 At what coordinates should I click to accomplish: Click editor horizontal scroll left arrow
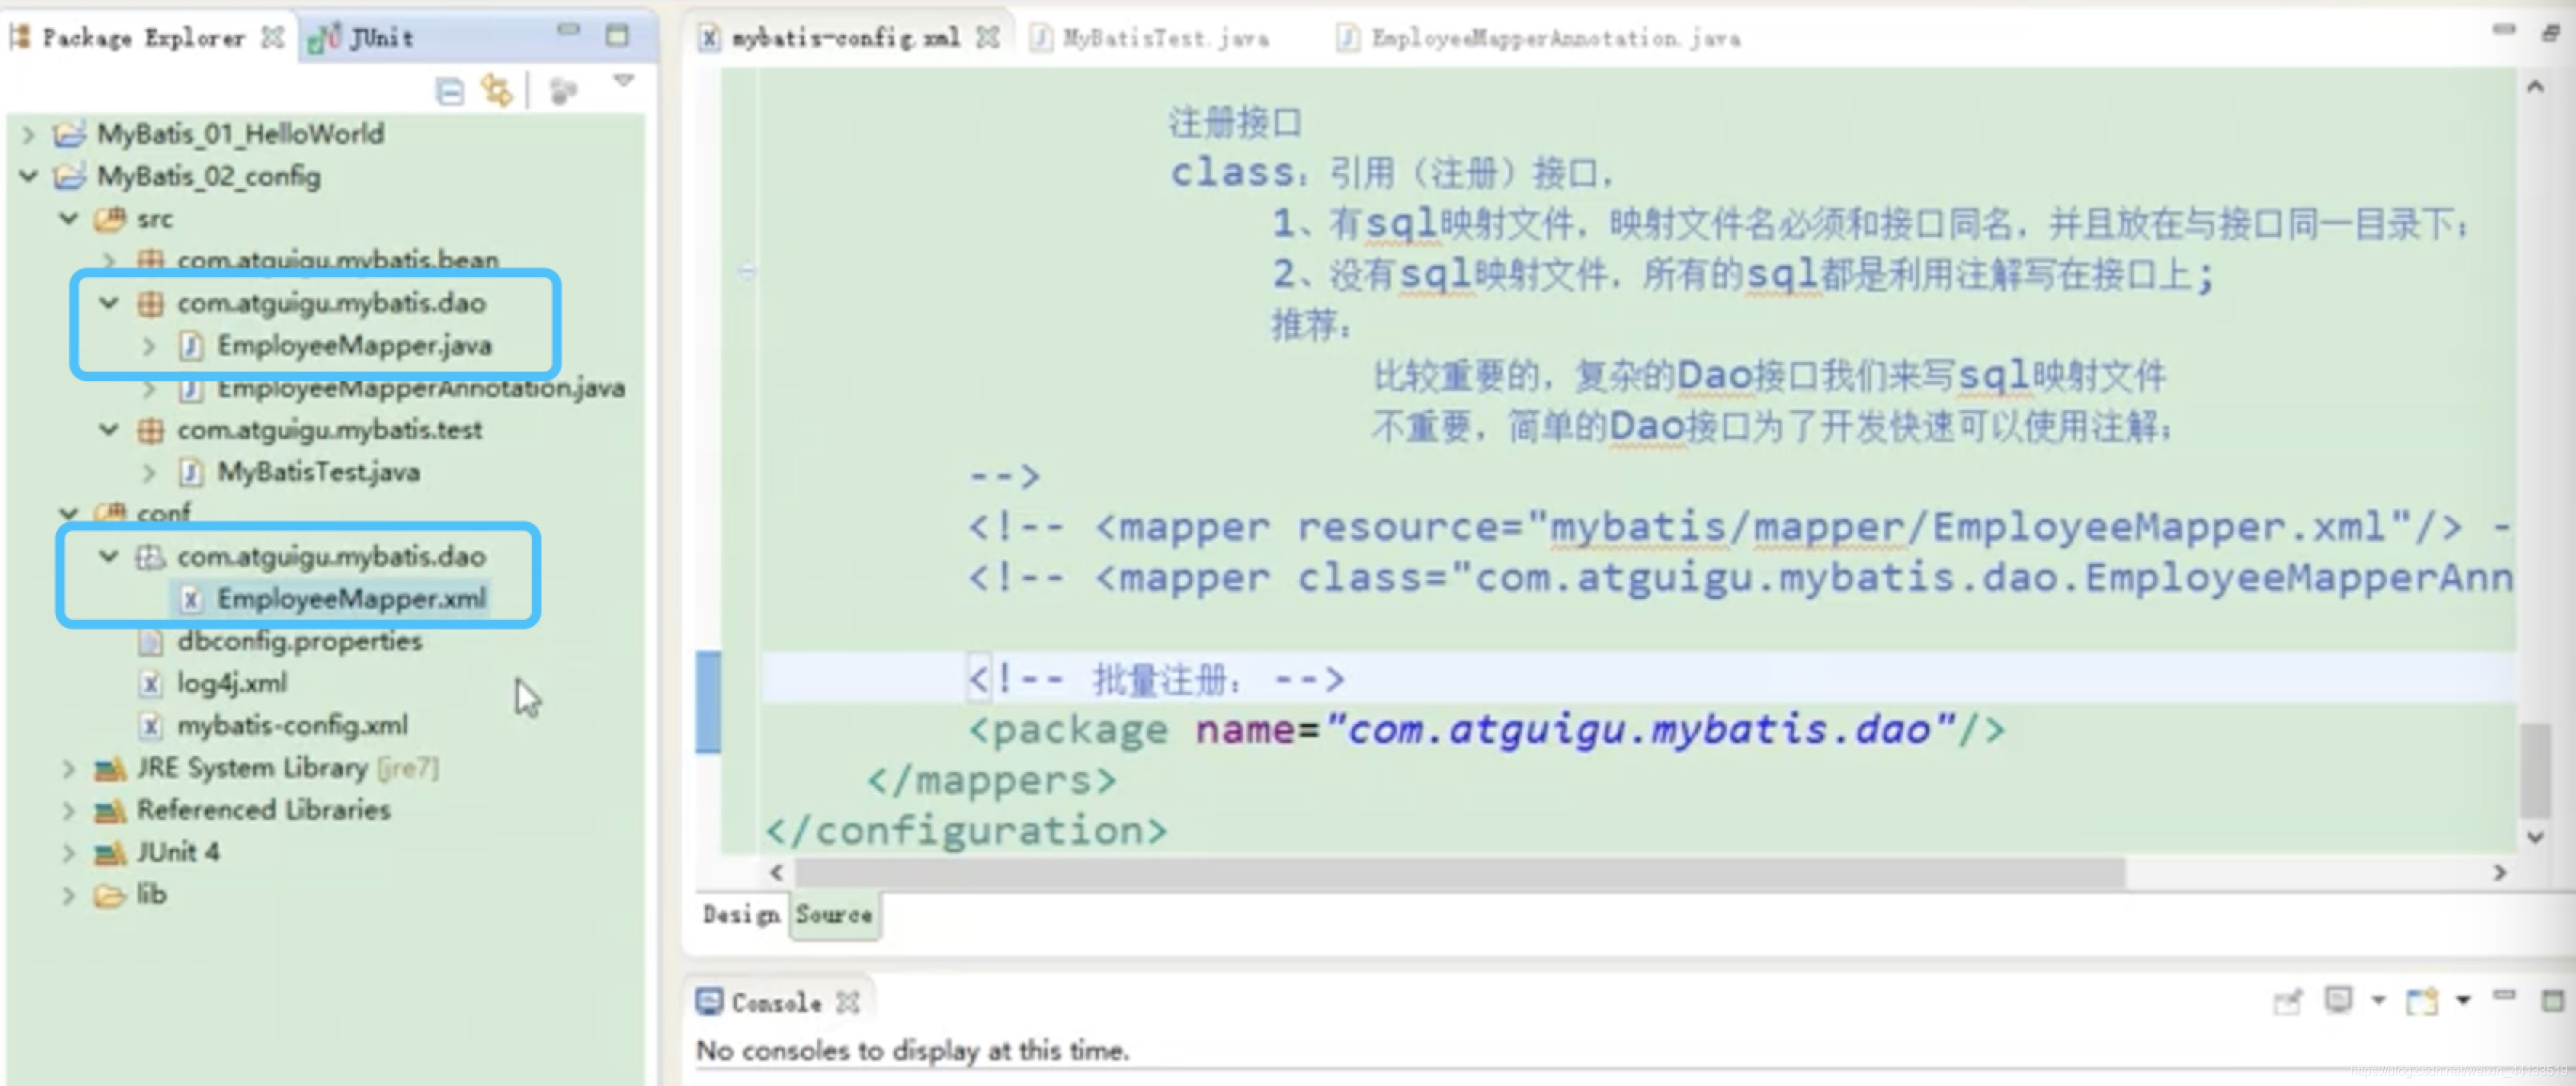[x=776, y=872]
